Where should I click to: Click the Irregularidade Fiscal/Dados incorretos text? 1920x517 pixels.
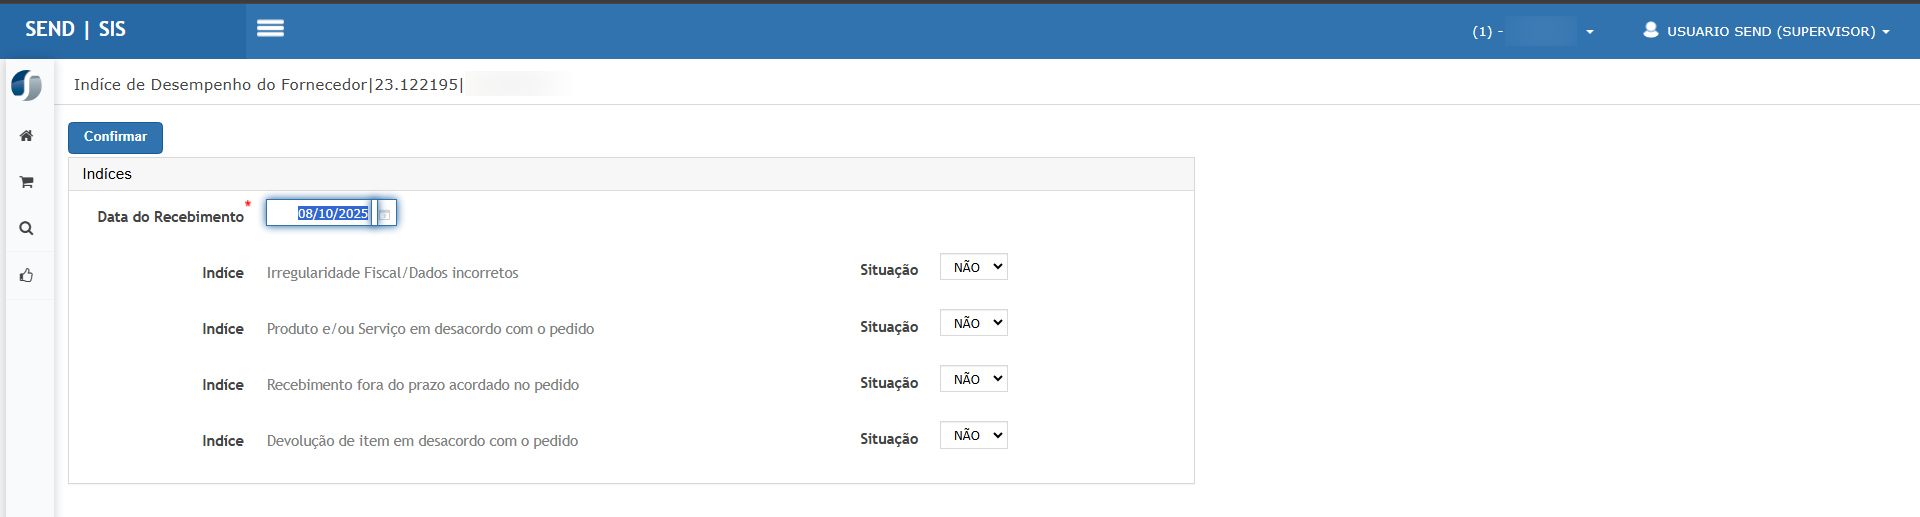pos(392,273)
